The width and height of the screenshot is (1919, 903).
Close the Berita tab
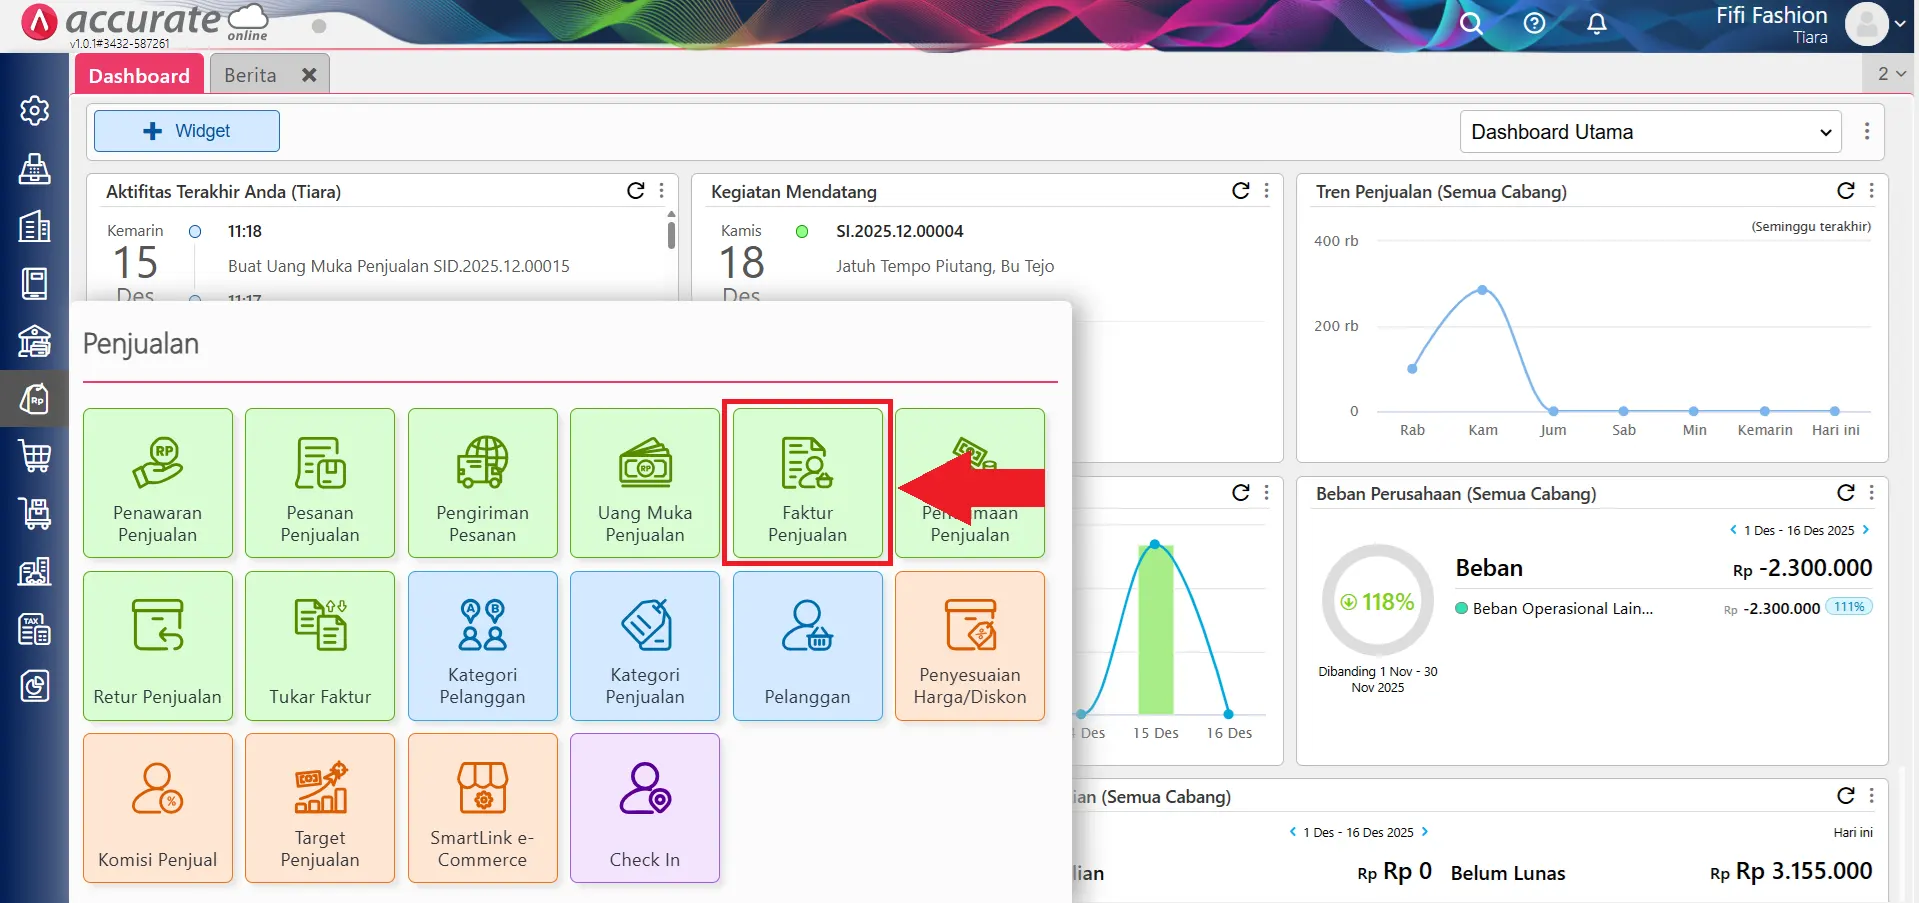[x=309, y=76]
